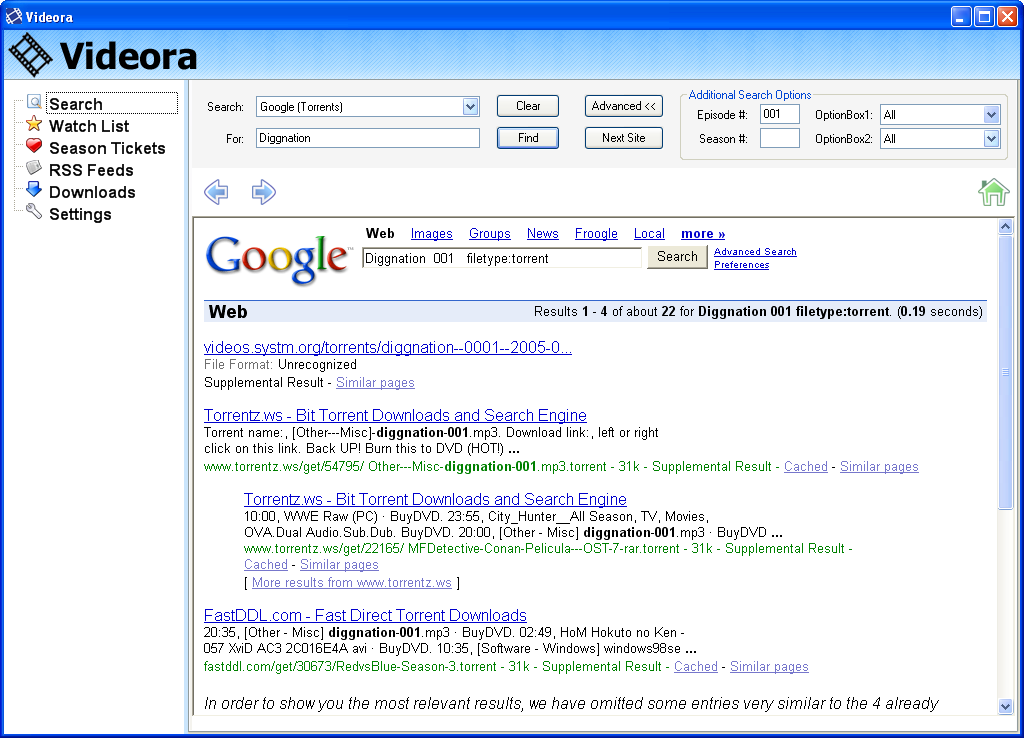Expand the OptionBox1 dropdown
The image size is (1024, 738).
point(991,115)
